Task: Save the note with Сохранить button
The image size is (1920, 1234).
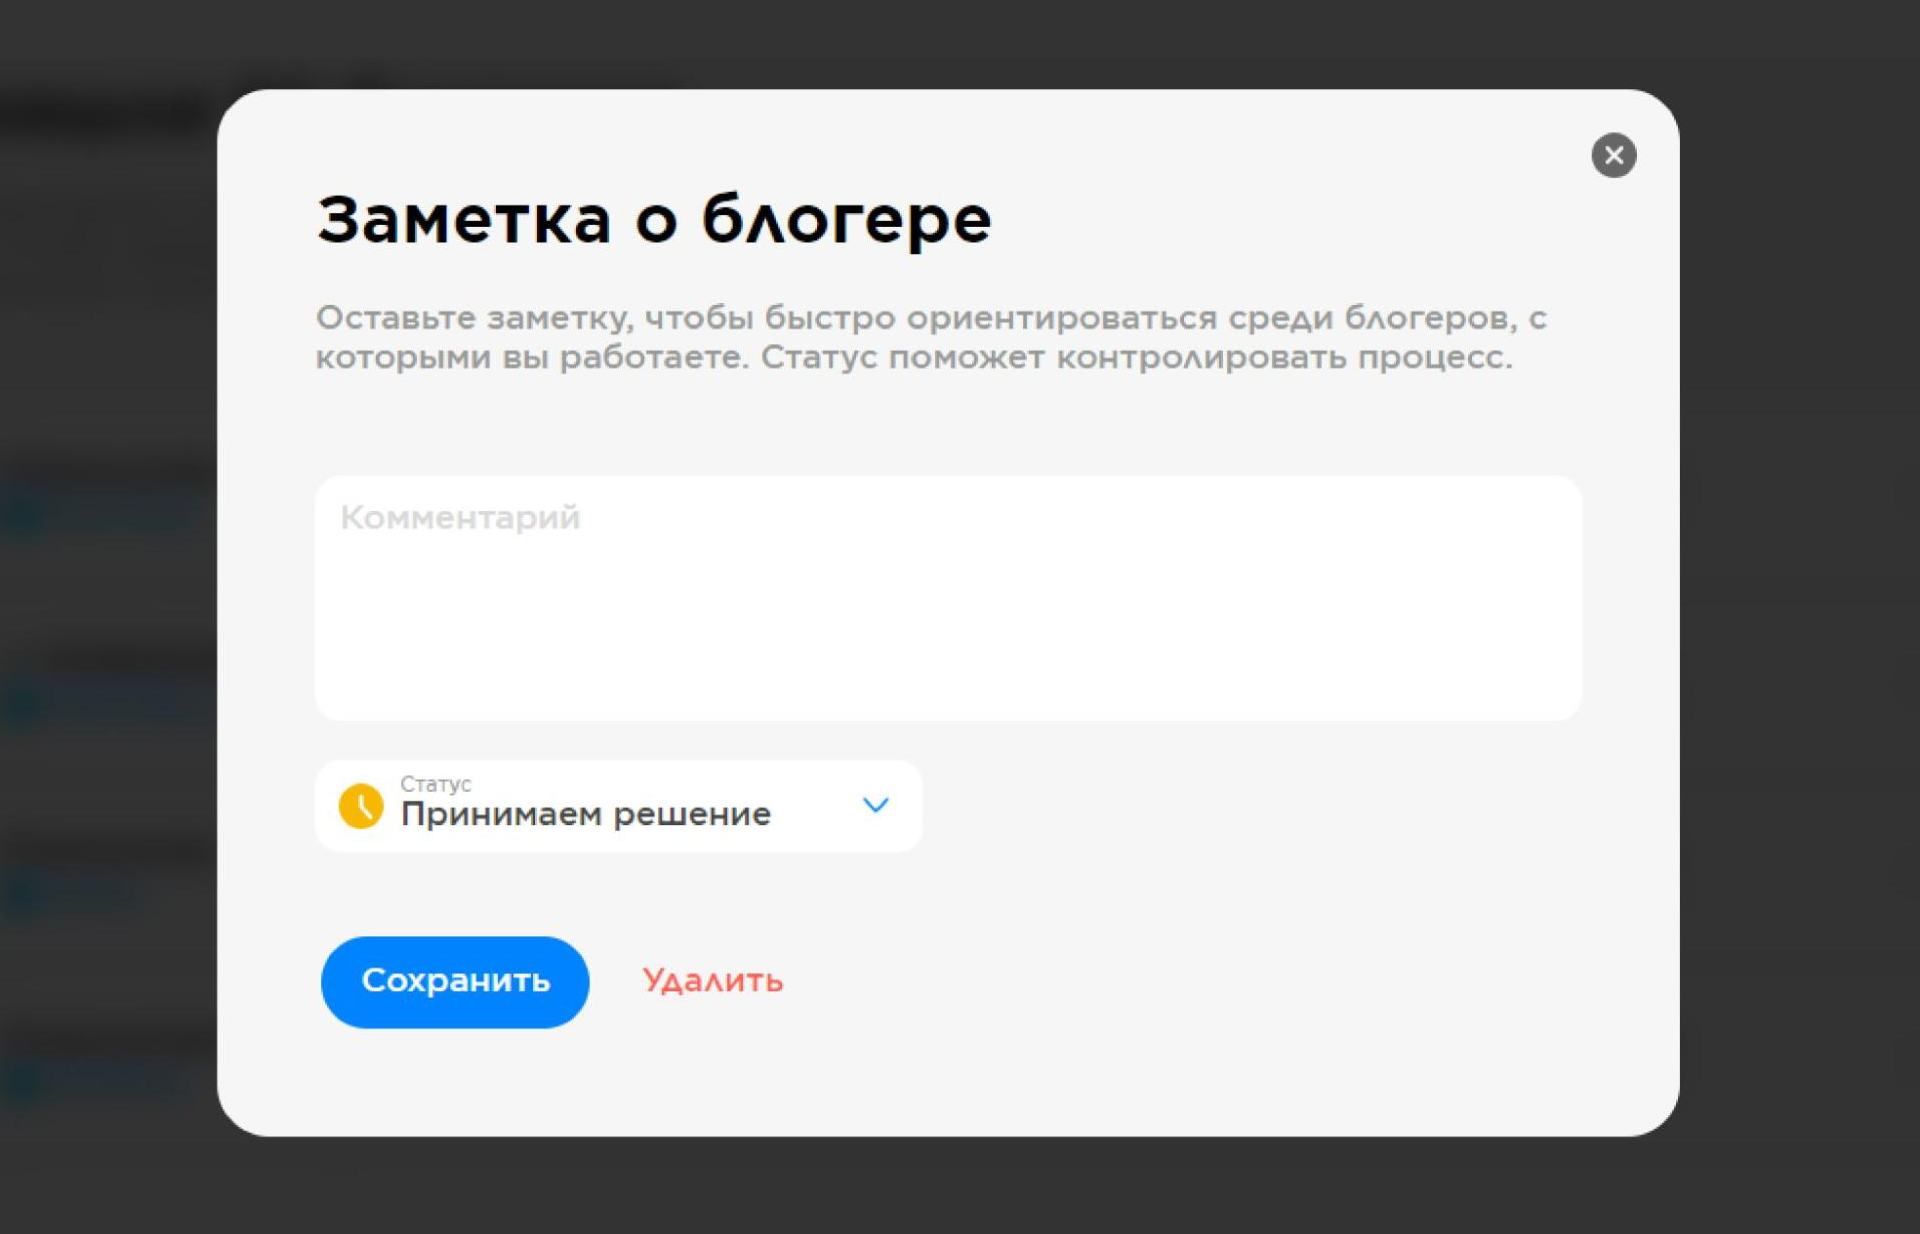Action: (x=455, y=981)
